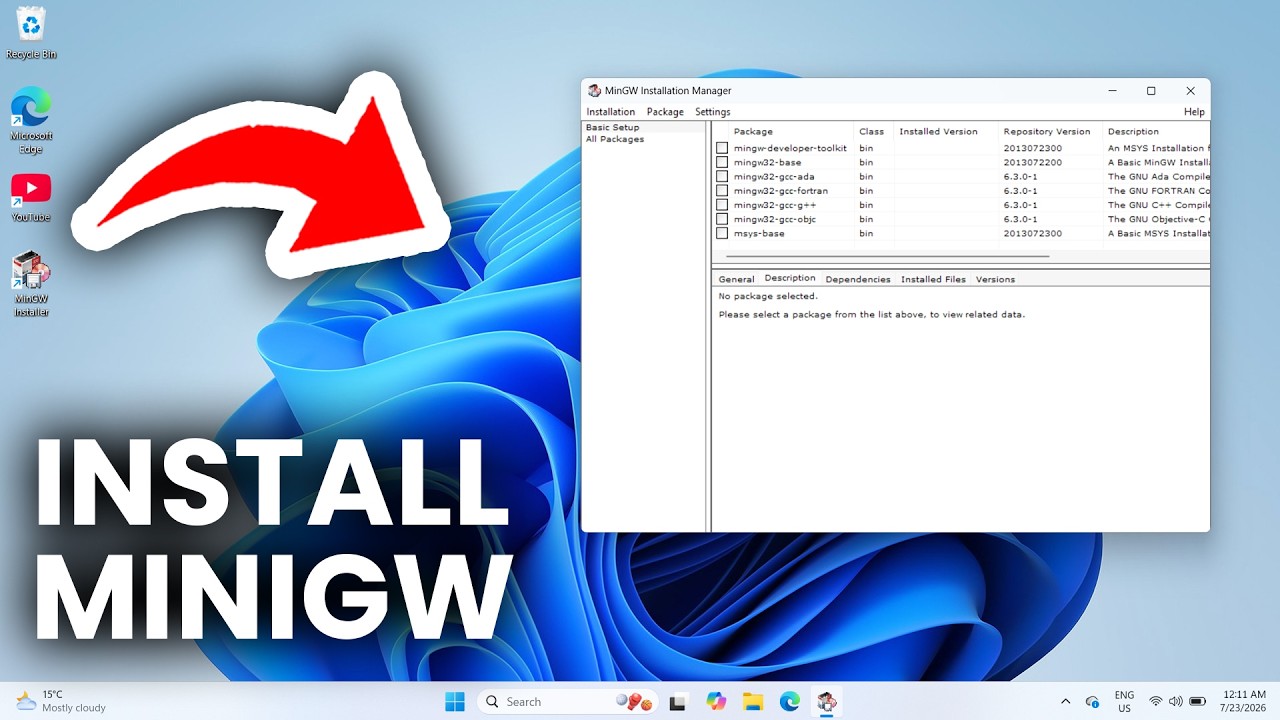1280x720 pixels.
Task: Open the clock showing 12:11 AM
Action: (x=1244, y=701)
